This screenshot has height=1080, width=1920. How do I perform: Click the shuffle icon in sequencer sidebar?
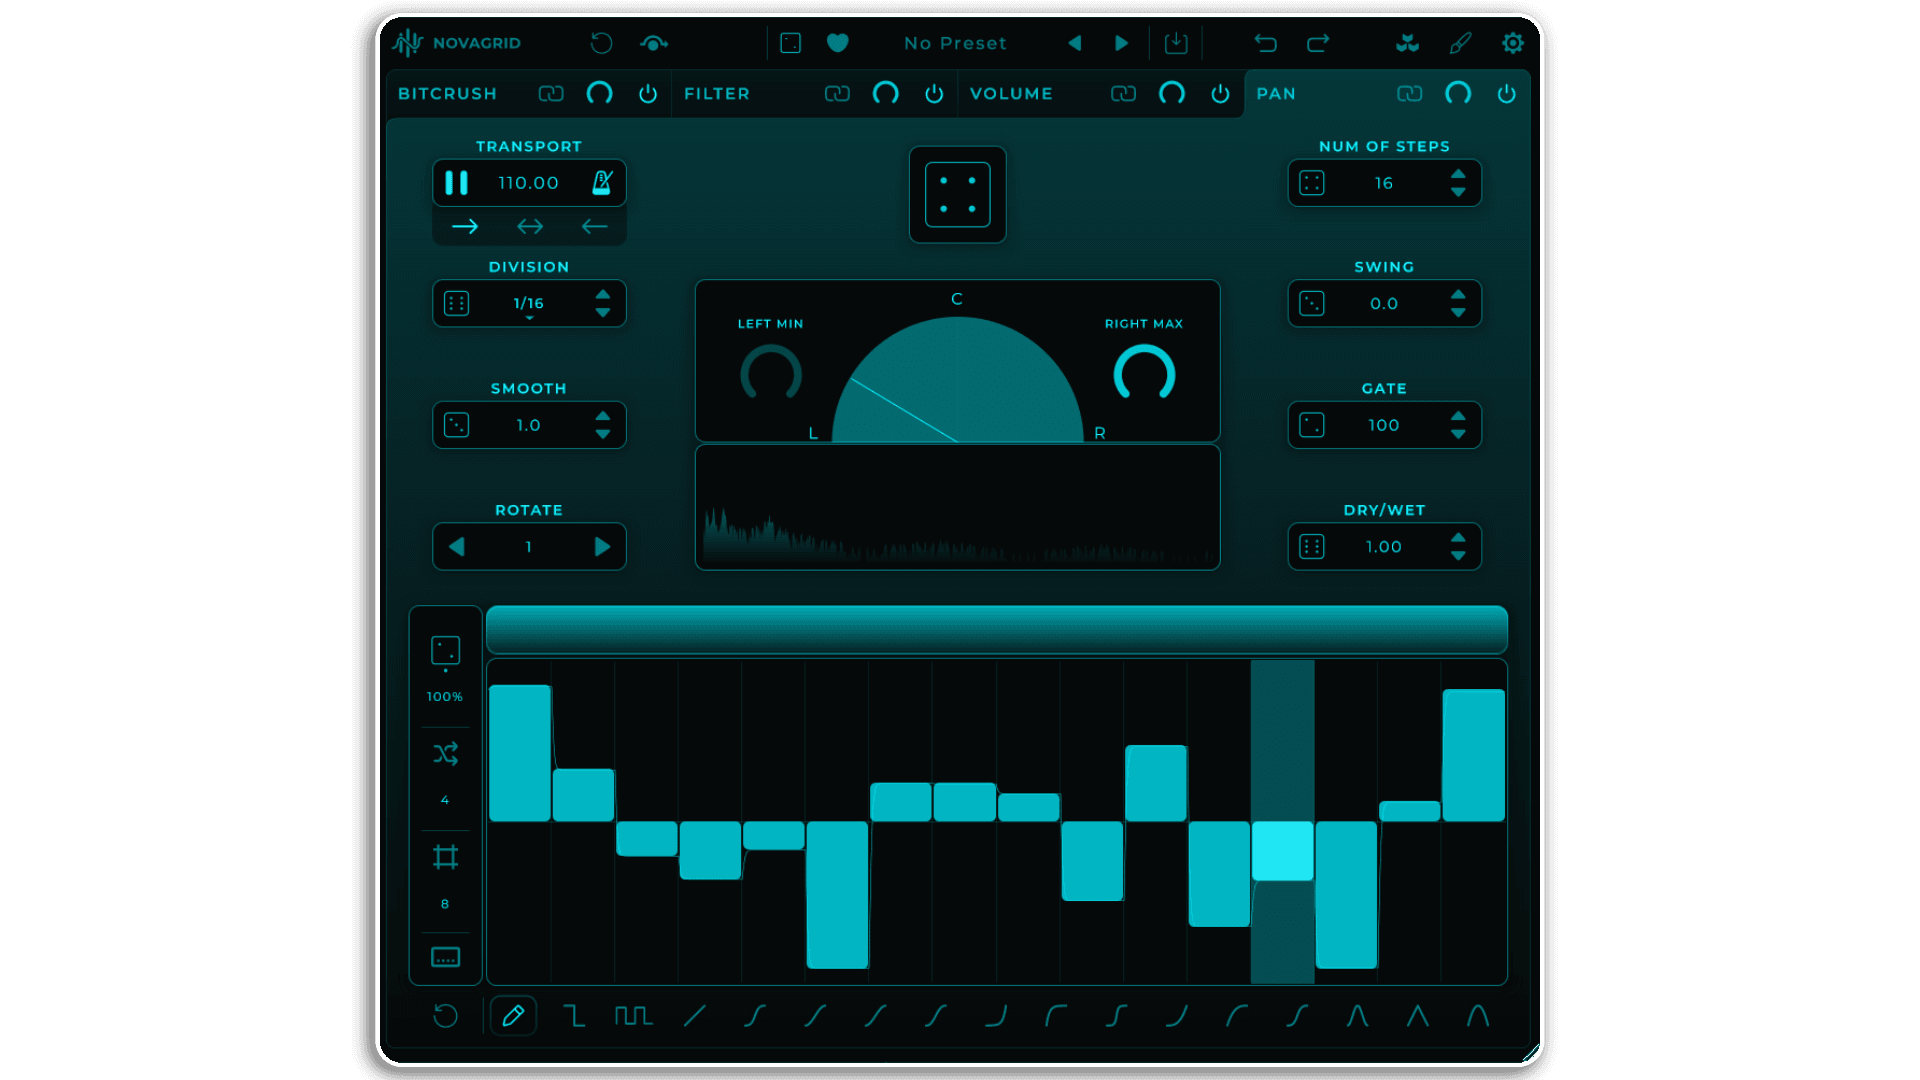(x=445, y=754)
